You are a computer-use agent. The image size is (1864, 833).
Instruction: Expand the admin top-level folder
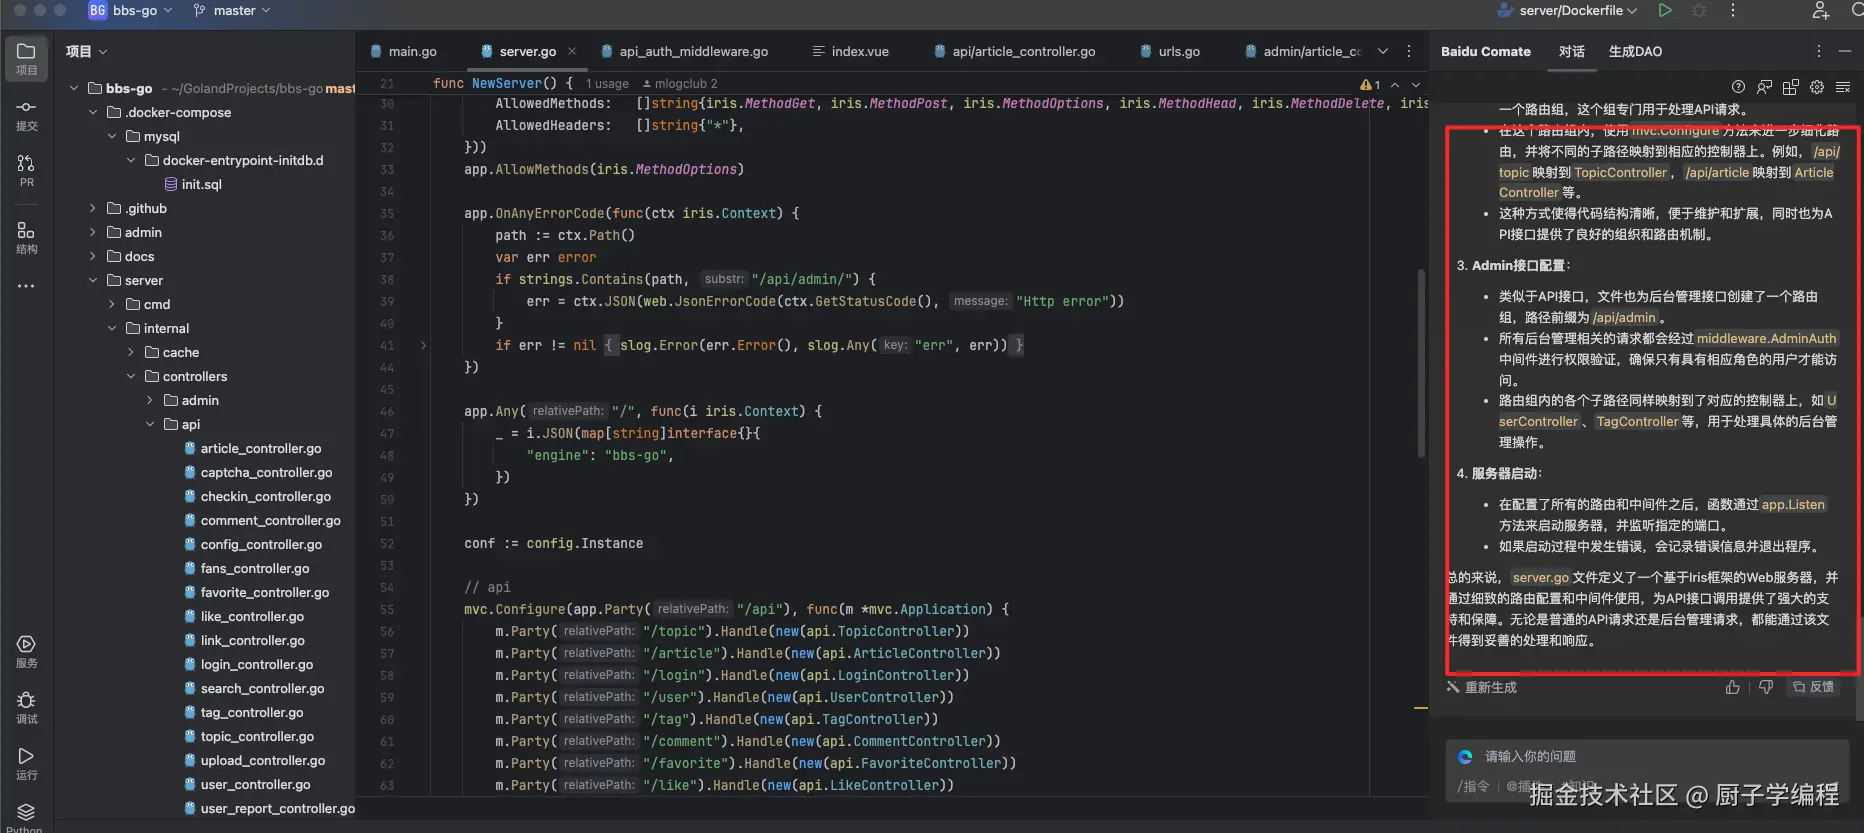click(93, 232)
